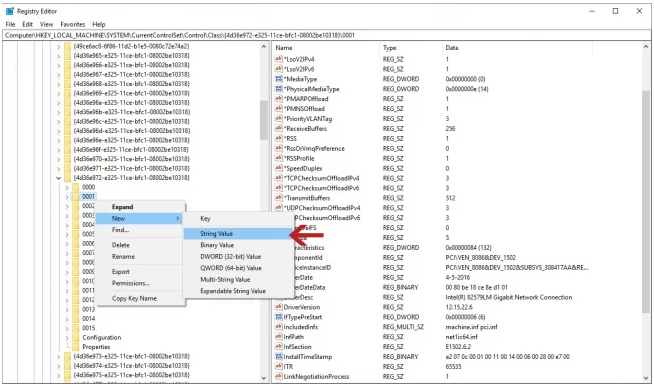Screen dimensions: 654x384
Task: Expand the {4d36e974-e325-11ce-bfc1-08002be10318} key
Action: point(58,366)
